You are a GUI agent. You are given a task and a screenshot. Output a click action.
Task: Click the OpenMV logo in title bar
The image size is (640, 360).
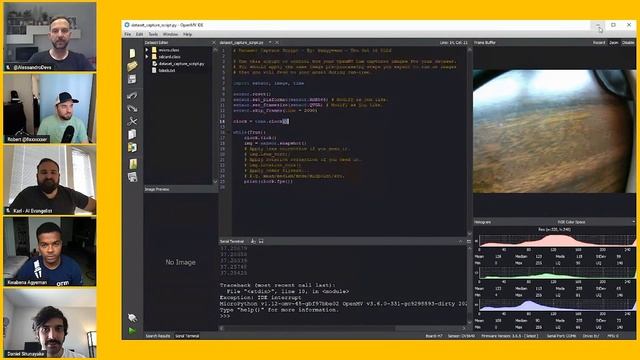(127, 25)
